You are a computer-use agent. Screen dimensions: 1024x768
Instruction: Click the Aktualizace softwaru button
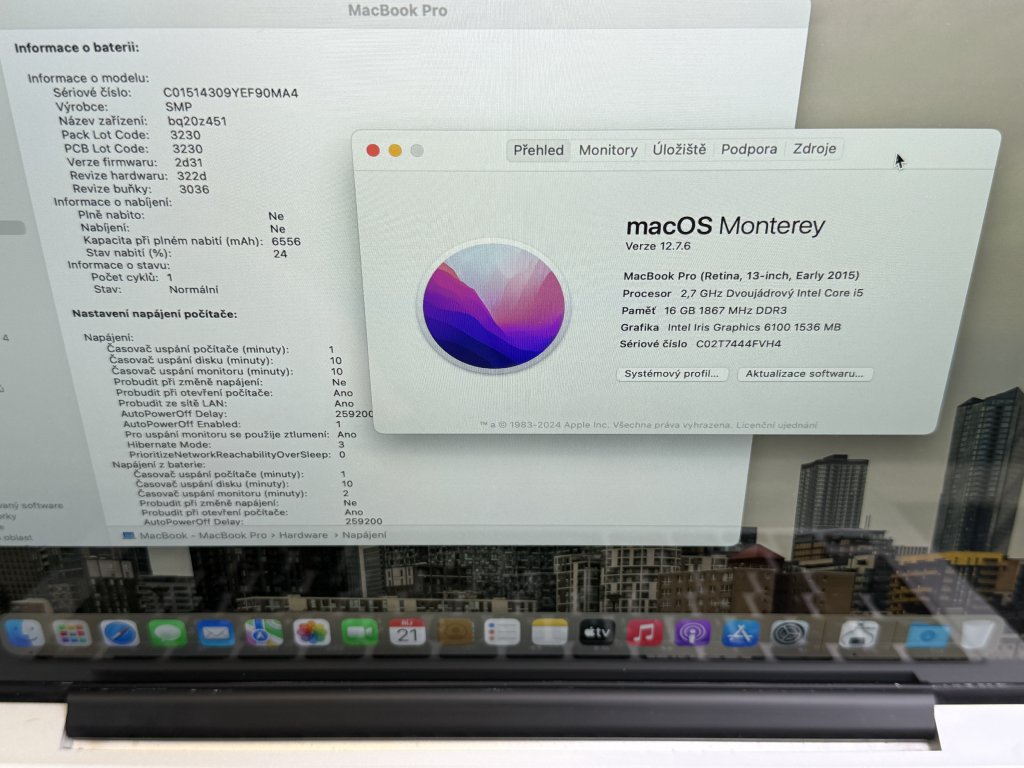coord(805,374)
